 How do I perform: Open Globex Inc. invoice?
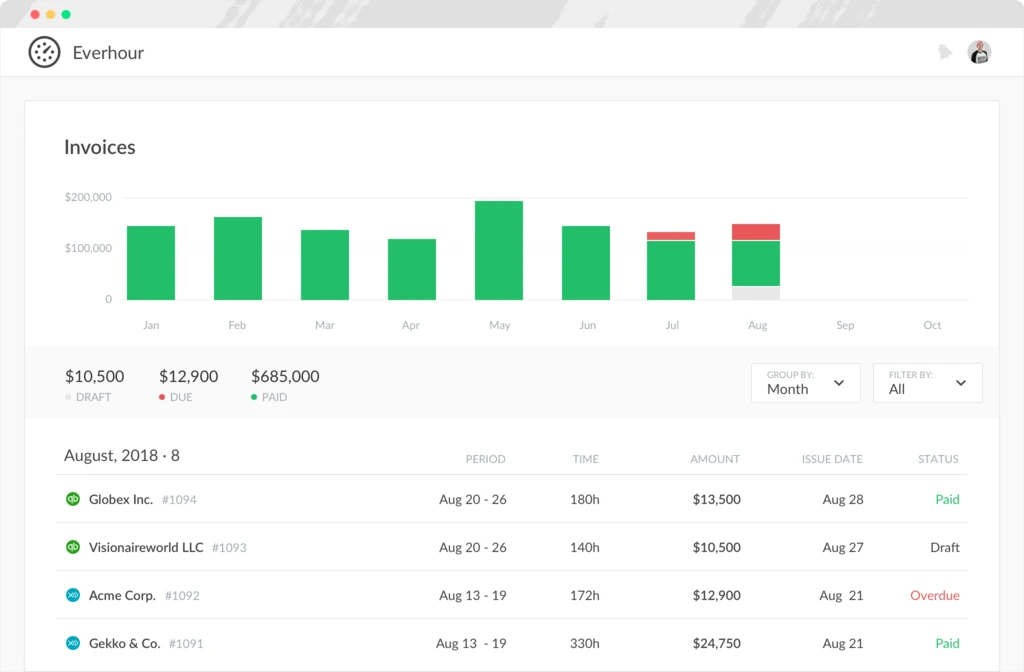(x=511, y=499)
